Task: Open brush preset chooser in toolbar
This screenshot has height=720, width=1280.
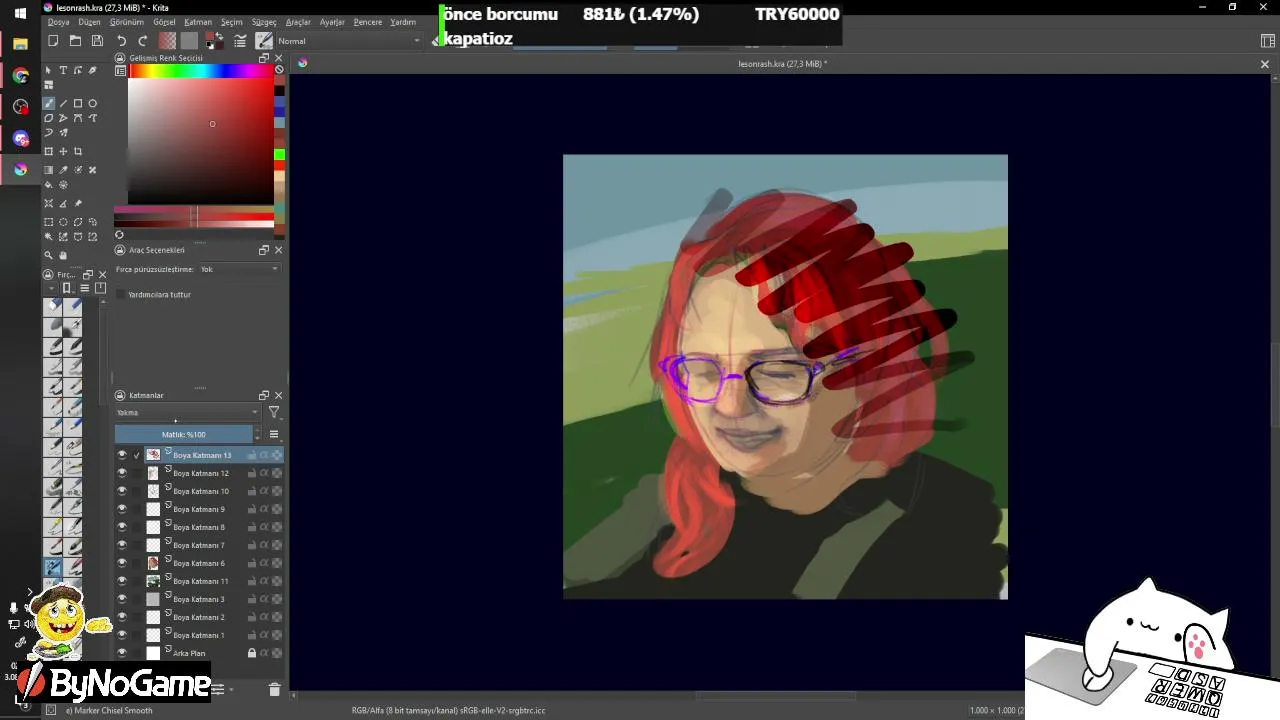Action: click(x=264, y=41)
